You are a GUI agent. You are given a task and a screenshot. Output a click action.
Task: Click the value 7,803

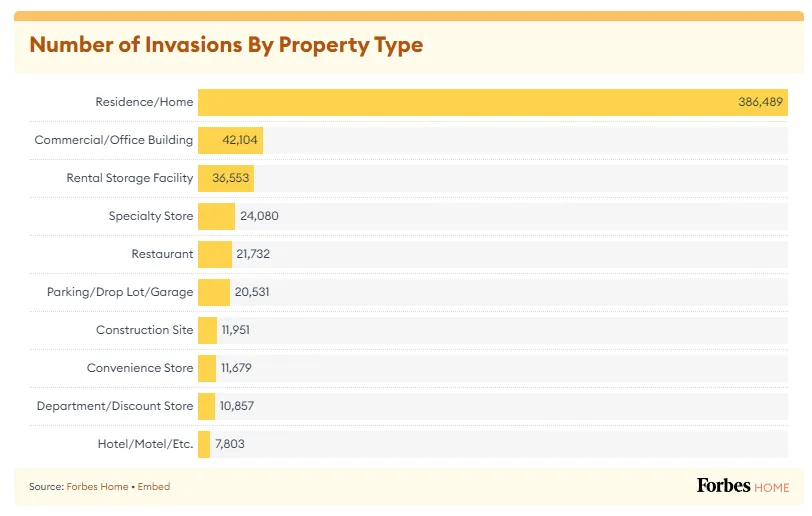(x=229, y=444)
